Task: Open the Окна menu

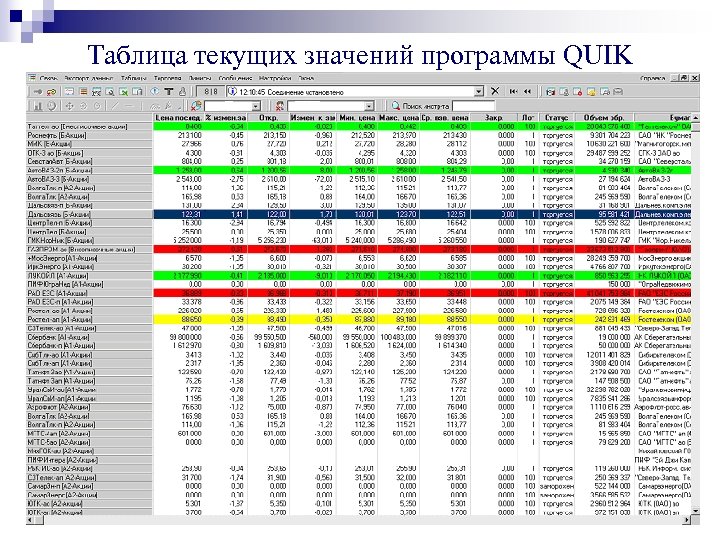Action: [x=306, y=79]
